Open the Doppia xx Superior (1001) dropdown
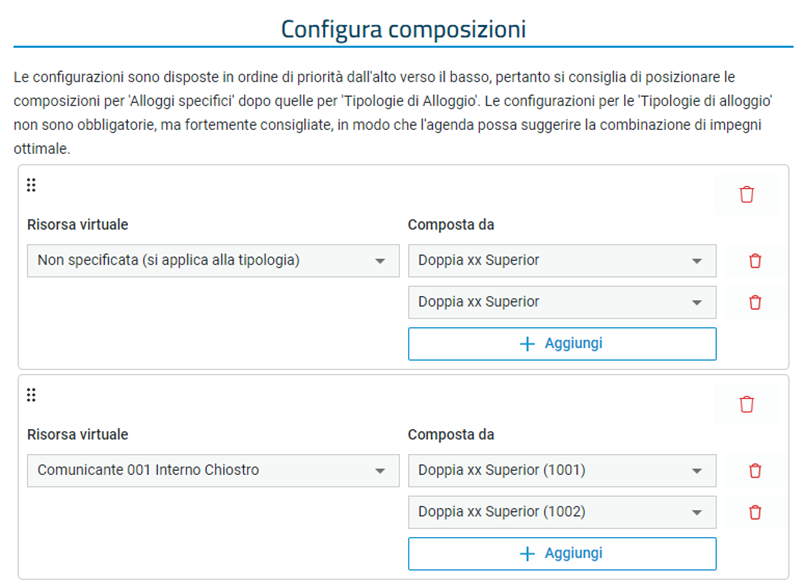This screenshot has width=805, height=585. click(x=562, y=470)
